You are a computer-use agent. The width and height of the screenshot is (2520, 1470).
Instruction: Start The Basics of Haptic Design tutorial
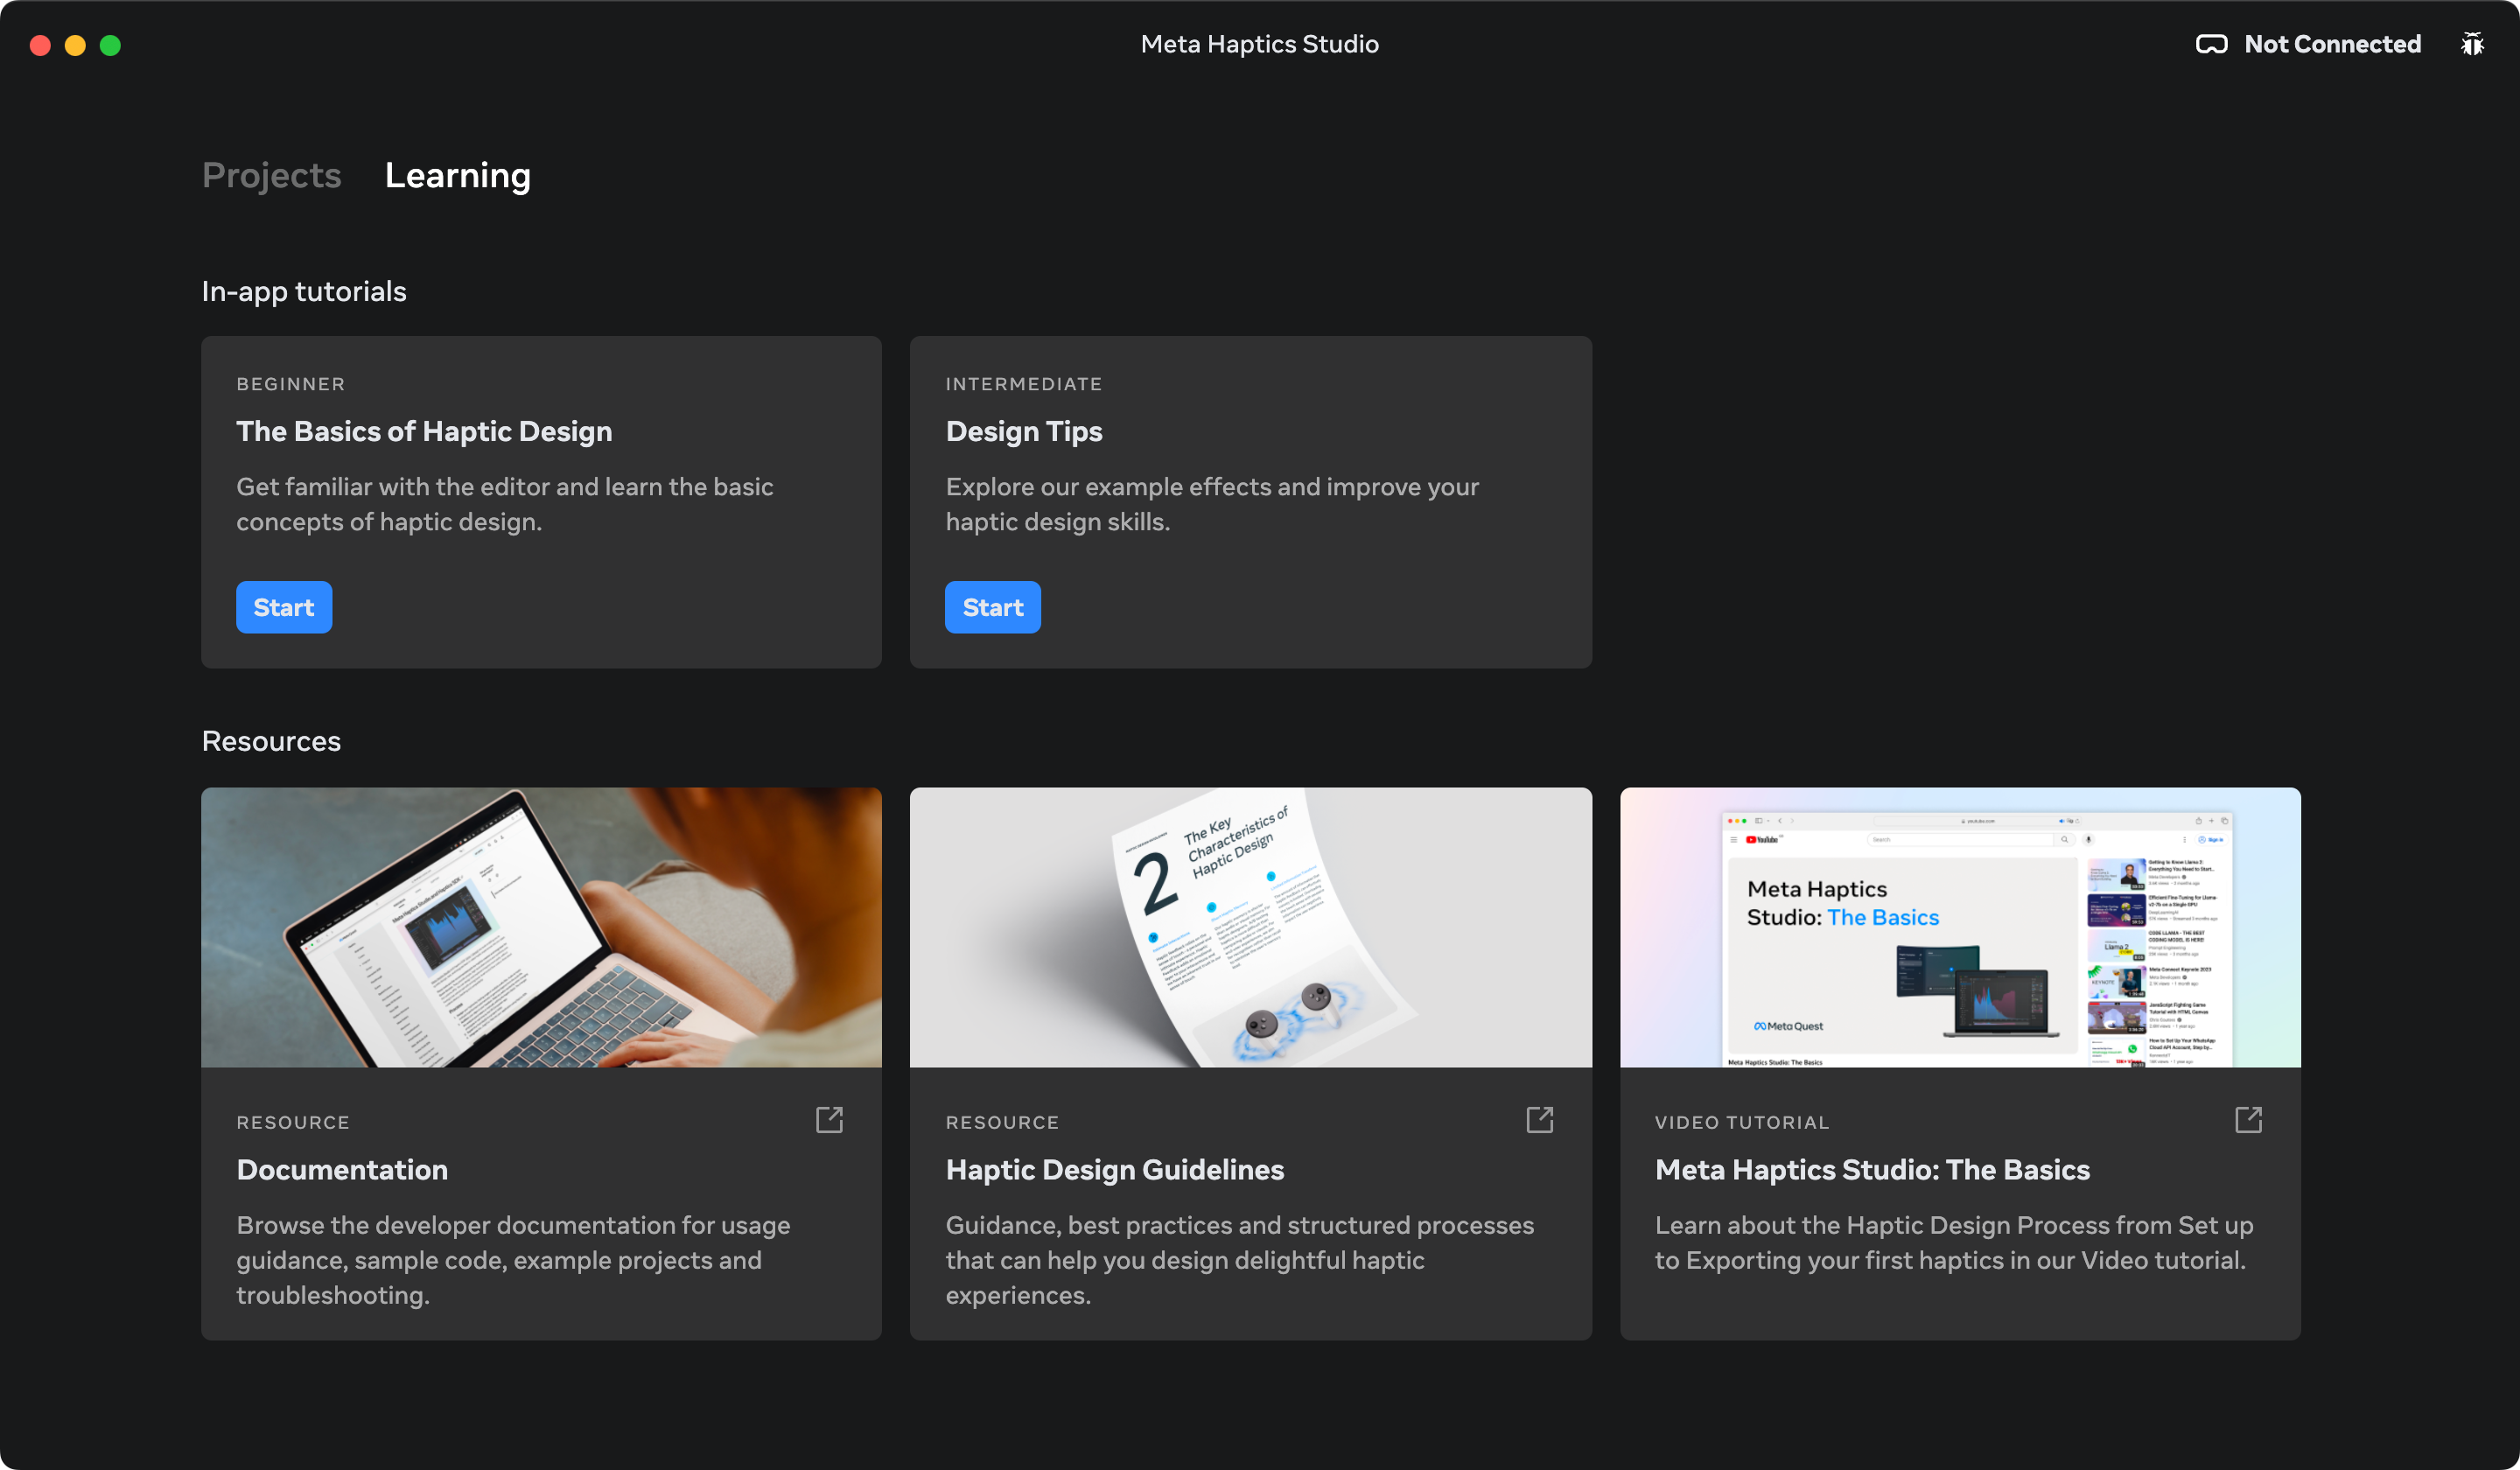click(x=284, y=607)
